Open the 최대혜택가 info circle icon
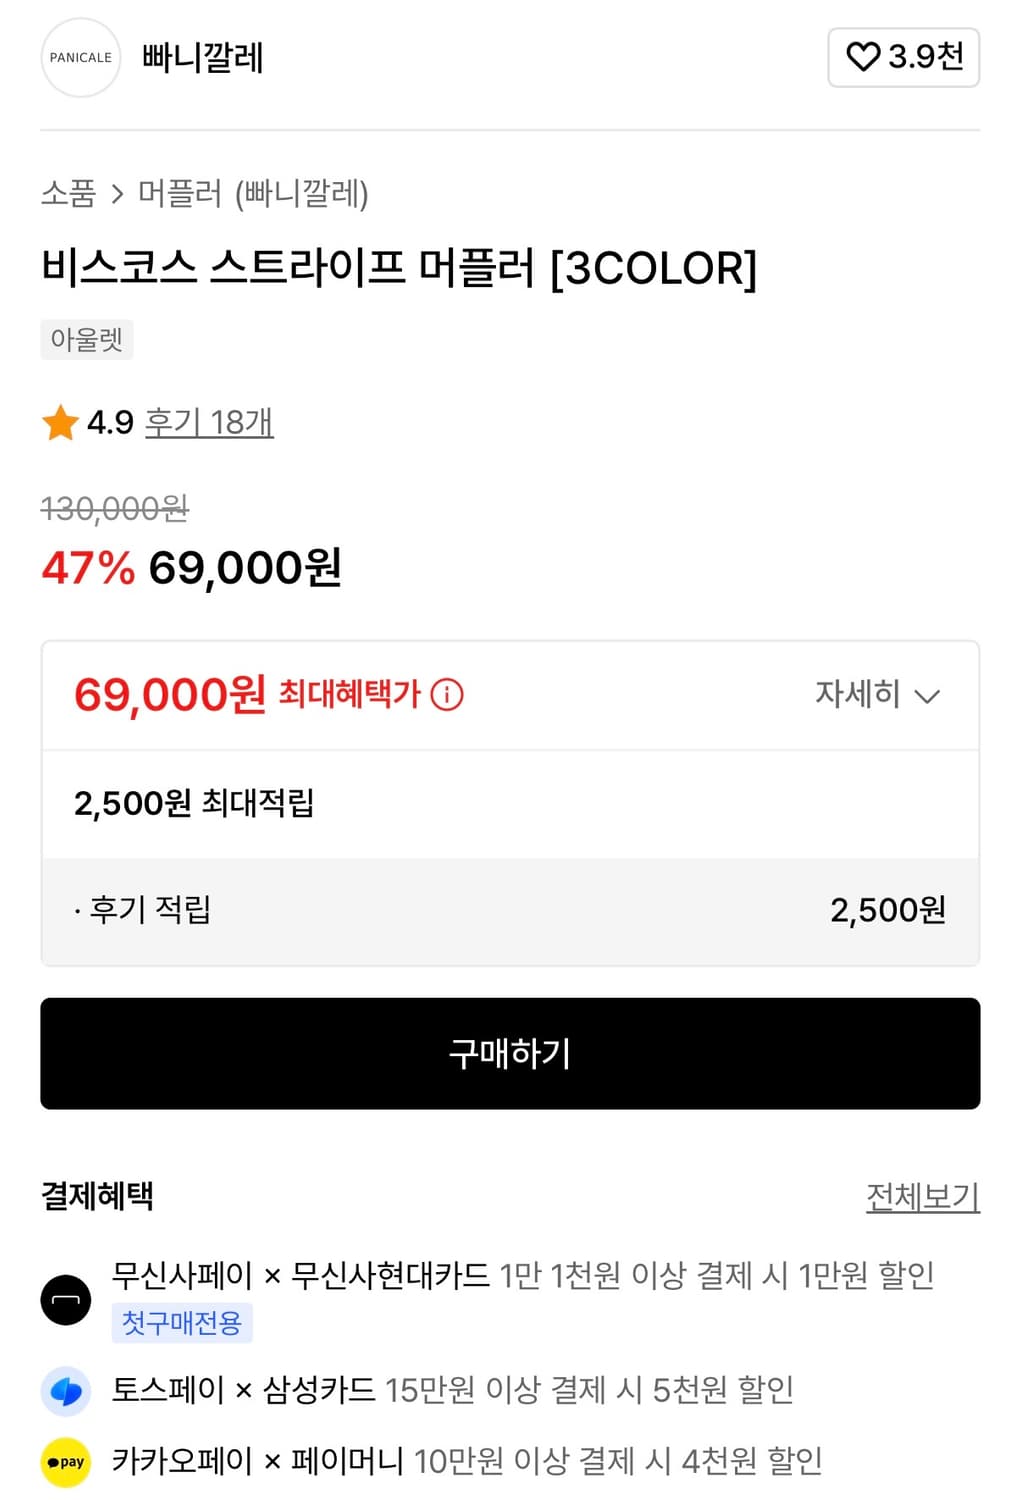 (447, 695)
